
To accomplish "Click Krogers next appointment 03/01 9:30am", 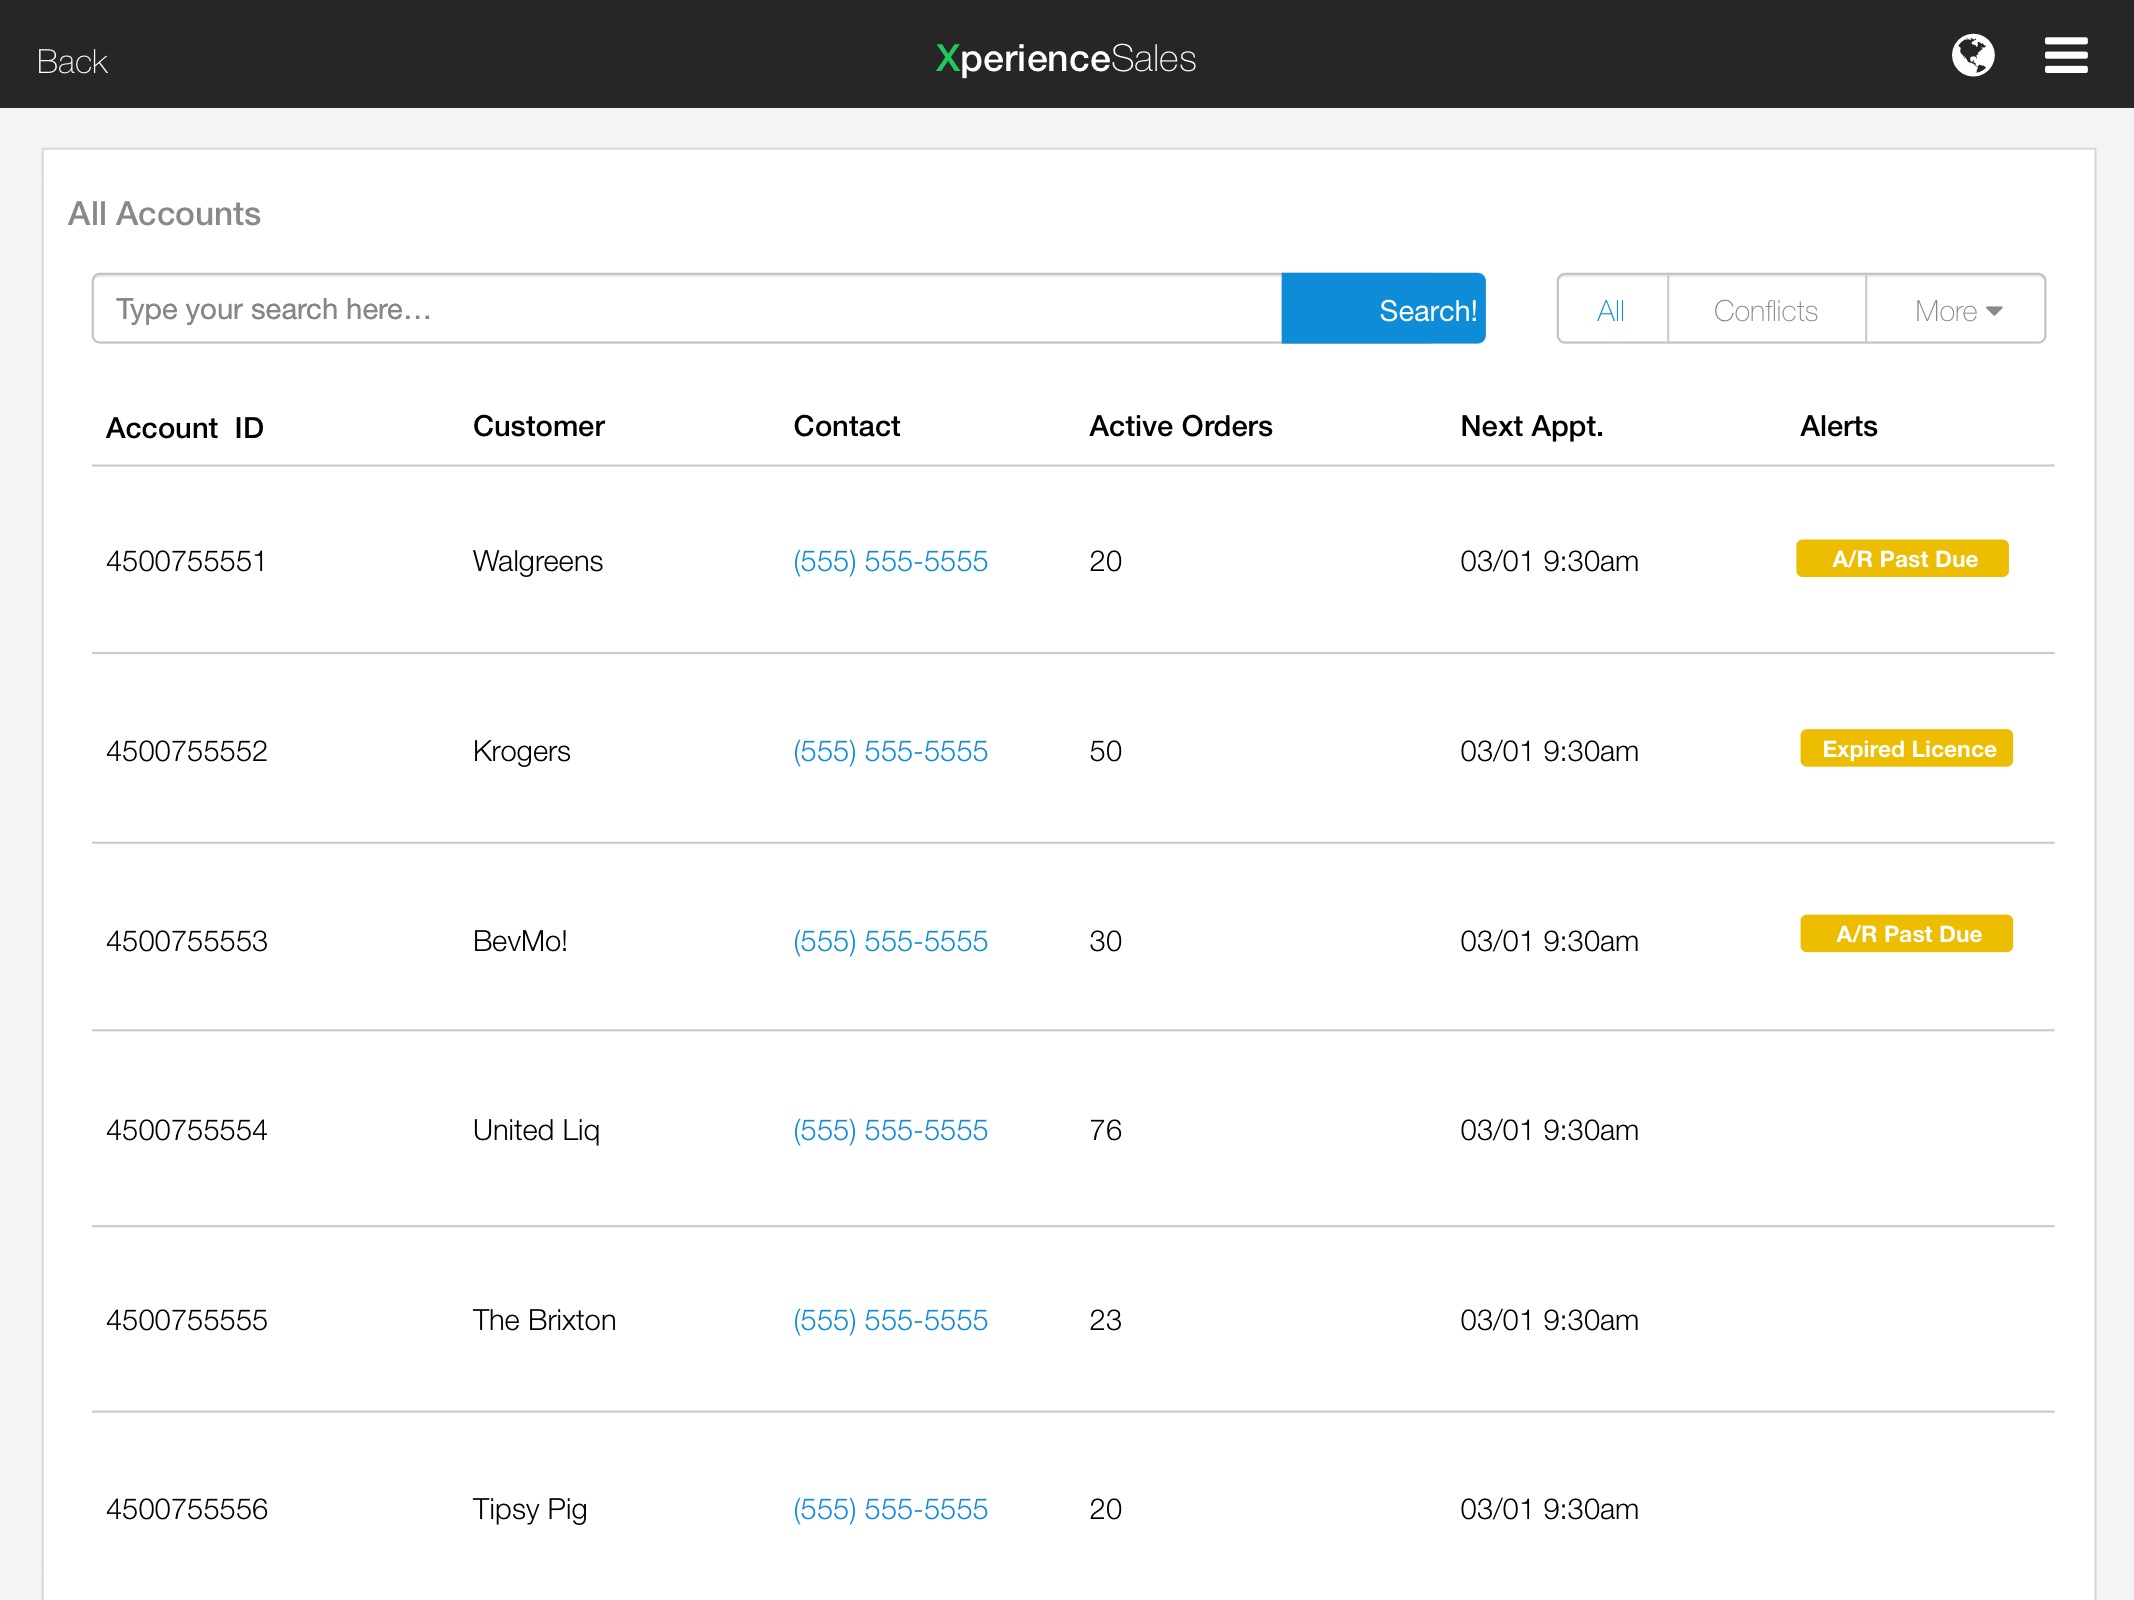I will pos(1549,751).
